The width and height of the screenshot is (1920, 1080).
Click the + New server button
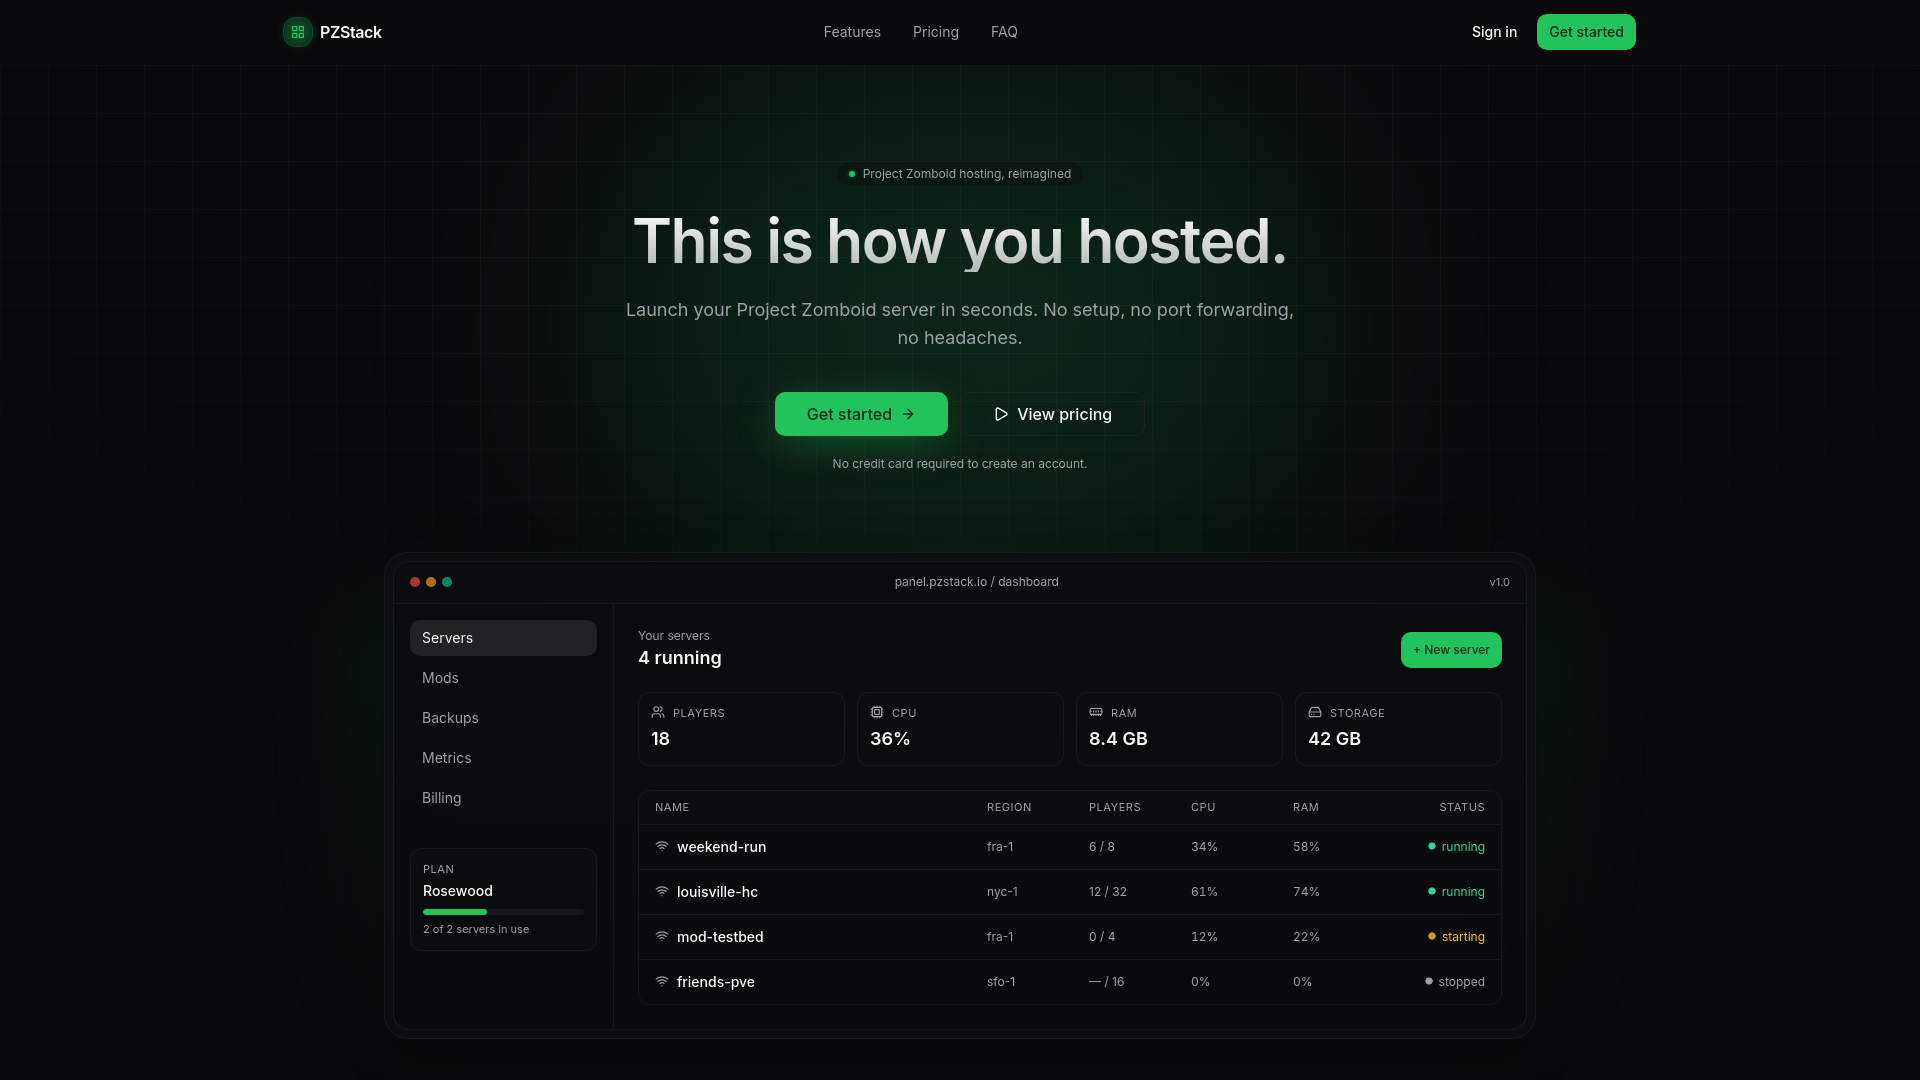(1451, 650)
